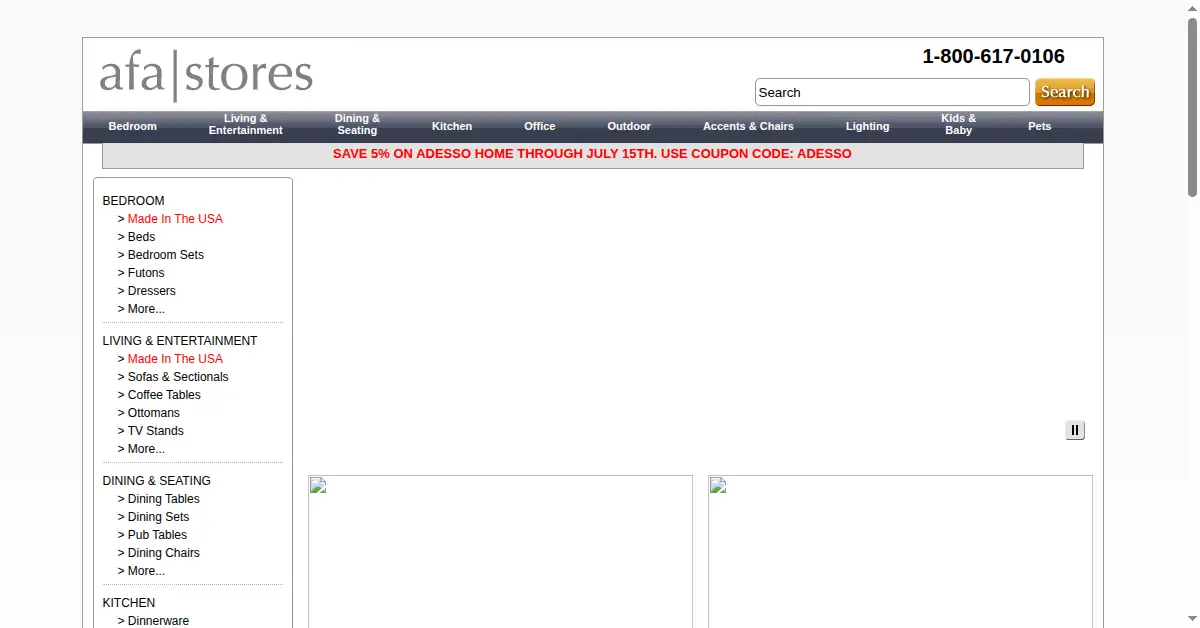Expand More under Bedroom category

tap(146, 309)
